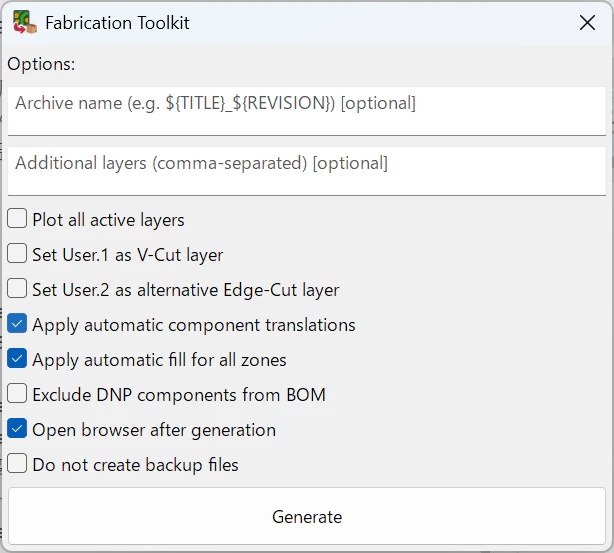The image size is (614, 553).
Task: Click the 'Open browser after generation' label text
Action: coord(154,430)
